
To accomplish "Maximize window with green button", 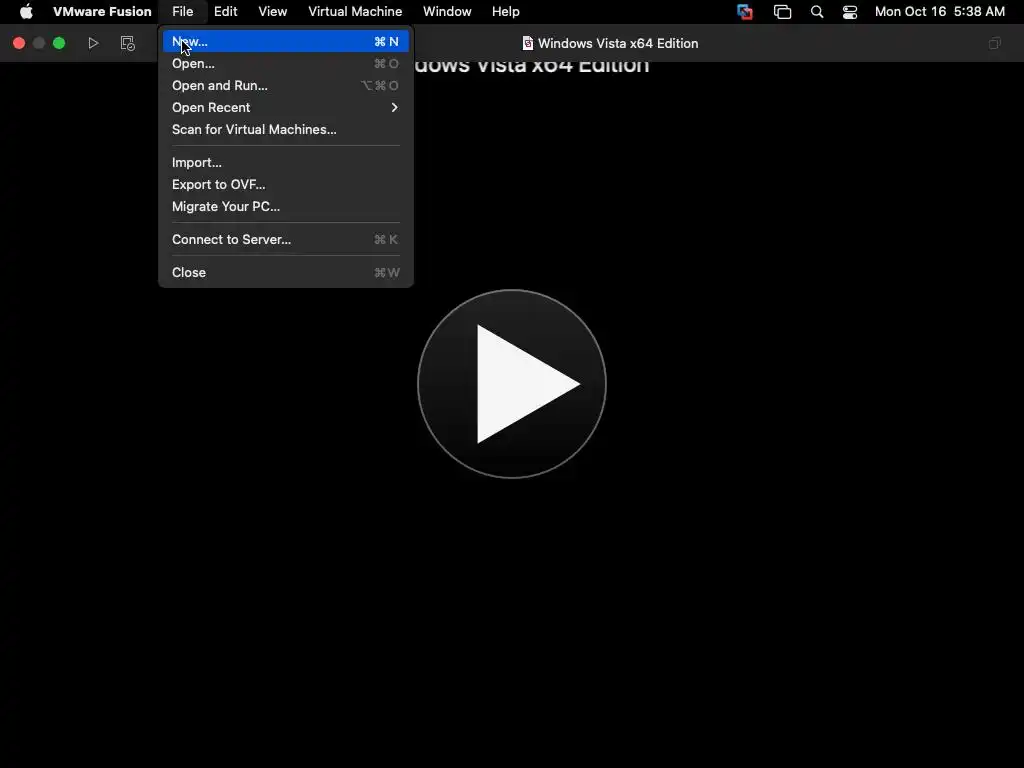I will coord(59,43).
